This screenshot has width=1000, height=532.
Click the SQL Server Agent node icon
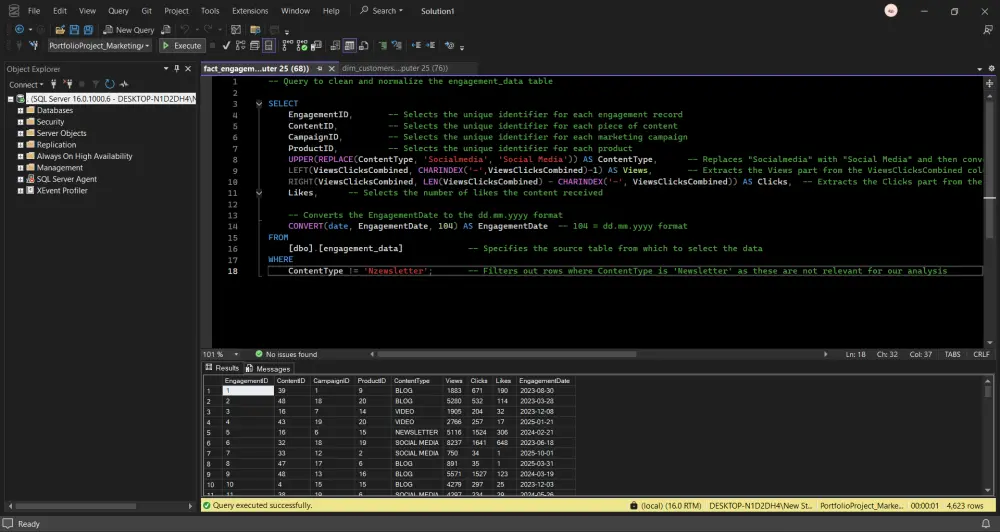coord(30,179)
